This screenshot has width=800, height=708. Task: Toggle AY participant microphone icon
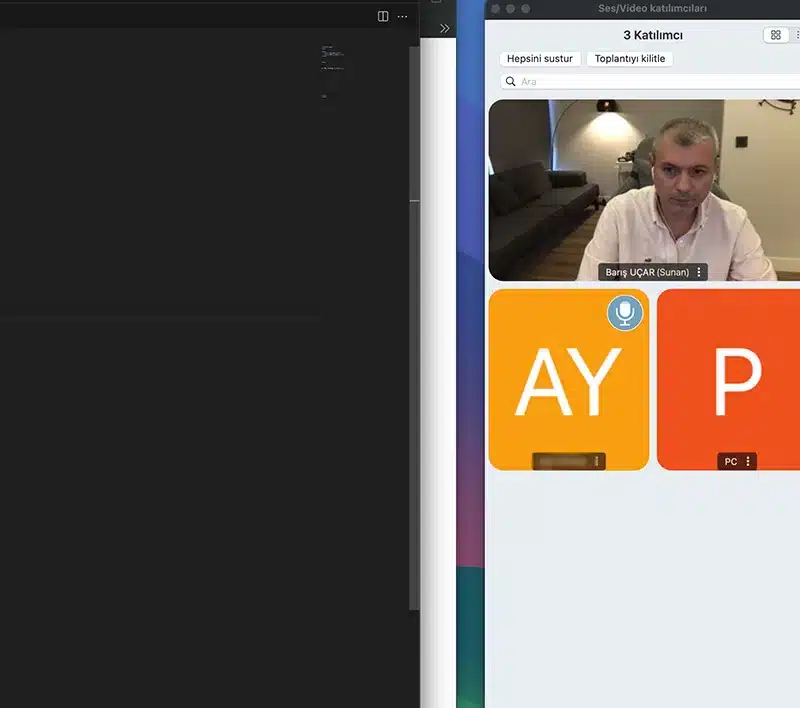pos(625,313)
